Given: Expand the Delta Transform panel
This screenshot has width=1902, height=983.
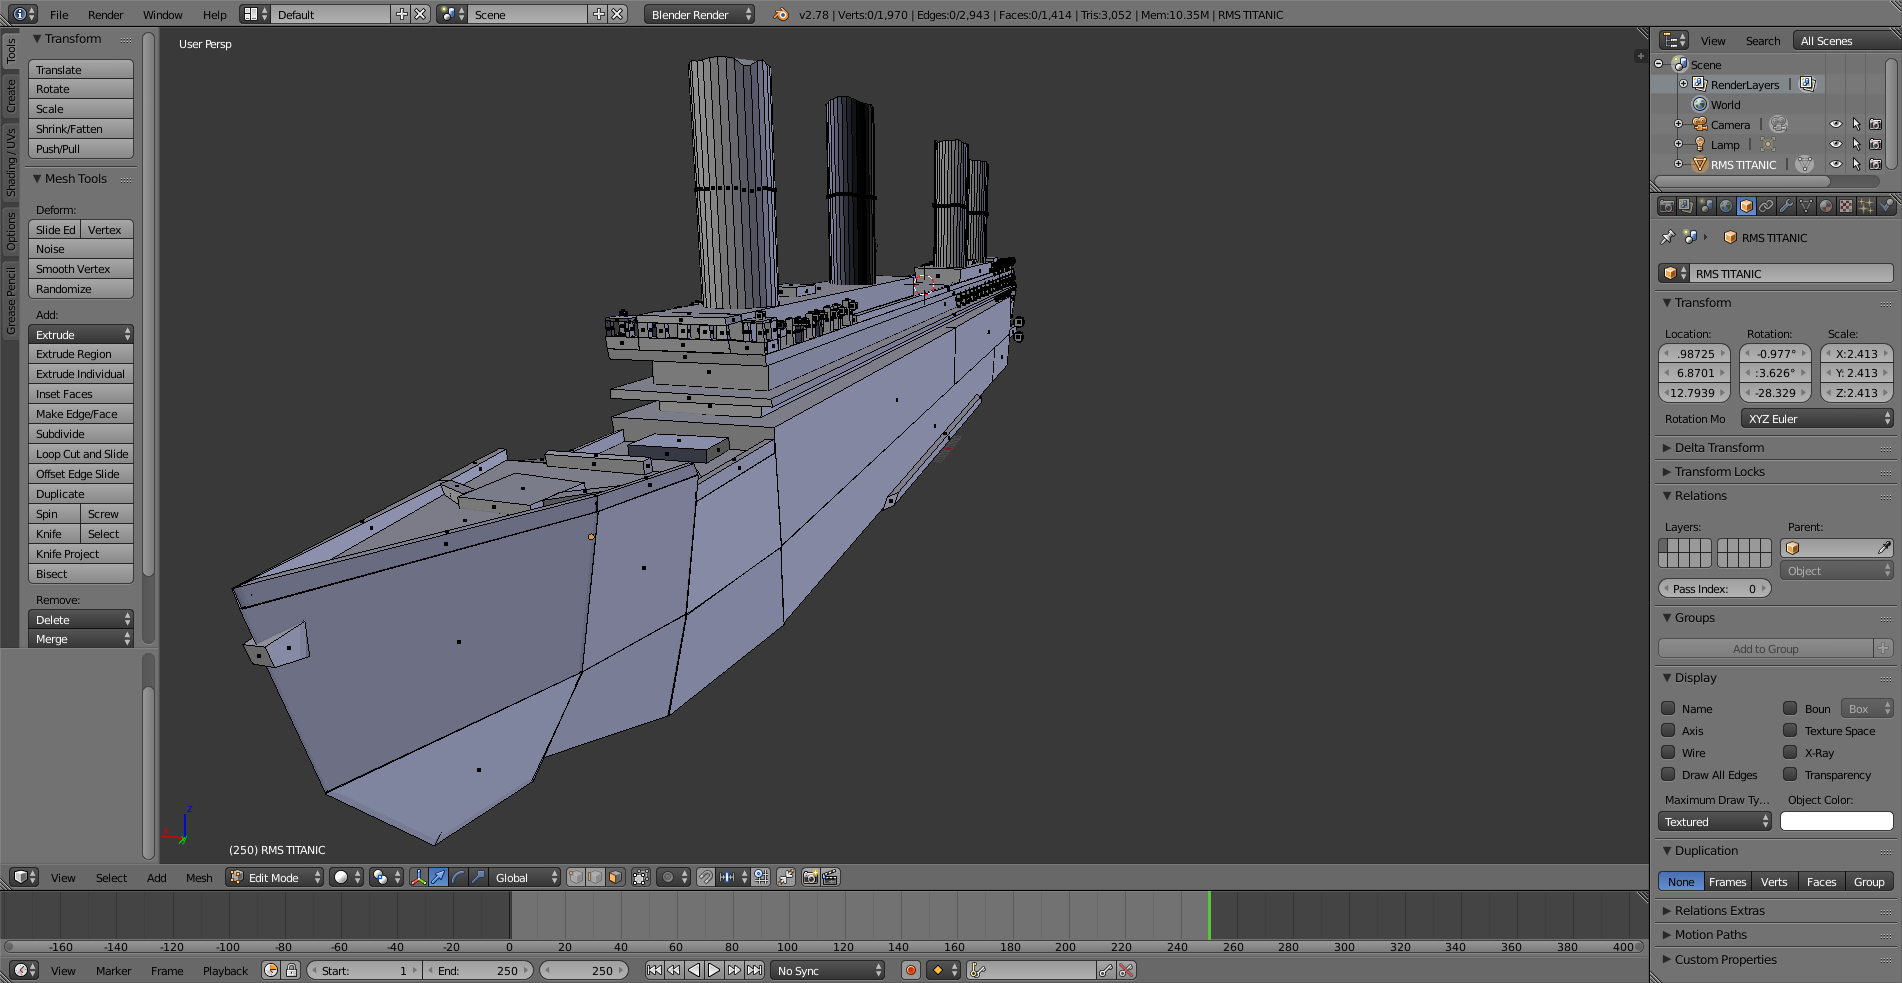Looking at the screenshot, I should click(1719, 448).
